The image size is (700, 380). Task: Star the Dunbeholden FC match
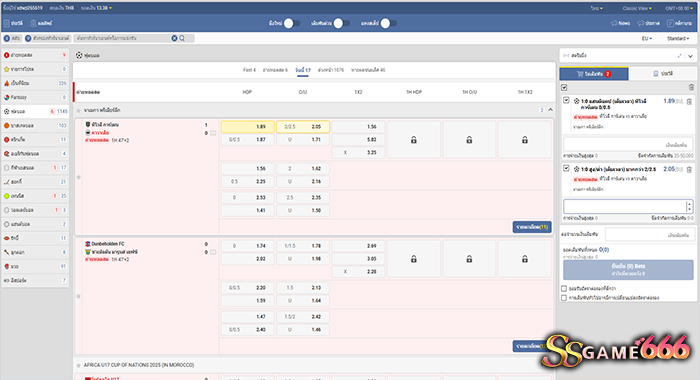pyautogui.click(x=79, y=296)
